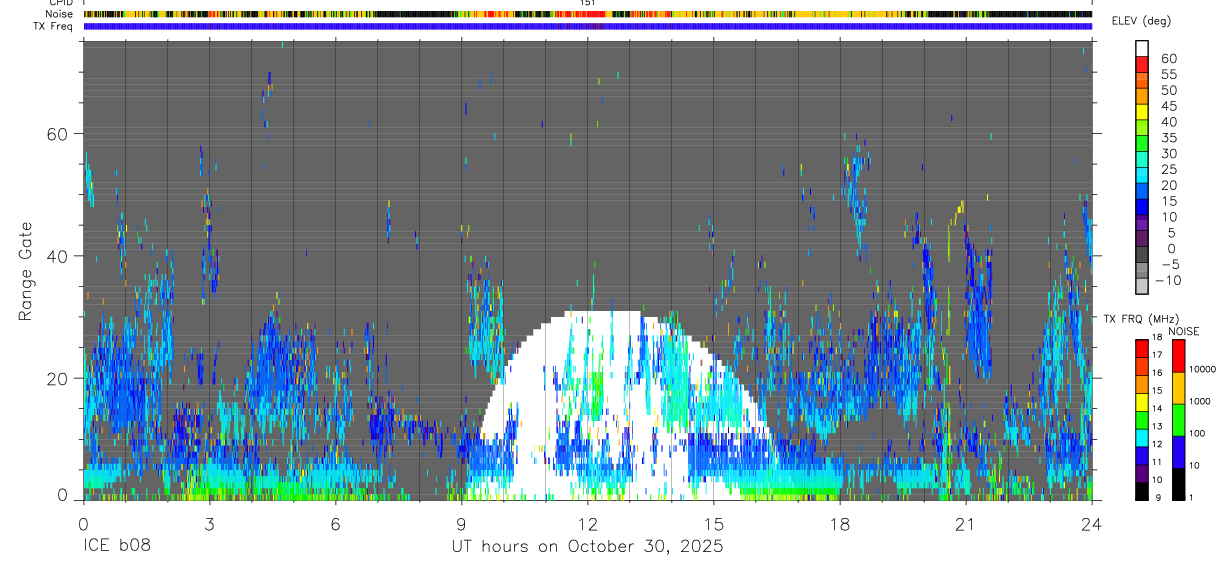Click x-axis tick label "24"

(1092, 523)
